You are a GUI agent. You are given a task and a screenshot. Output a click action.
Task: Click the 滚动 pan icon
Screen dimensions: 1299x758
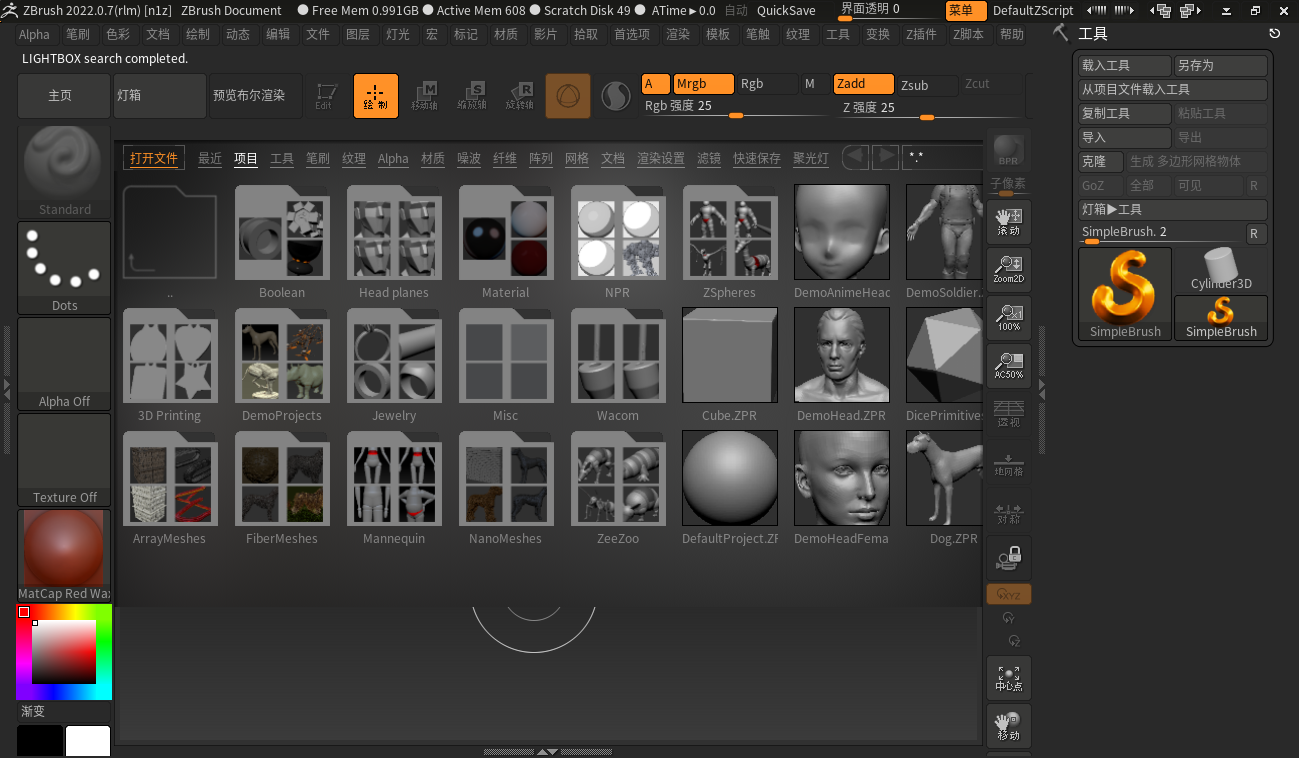click(x=1008, y=221)
